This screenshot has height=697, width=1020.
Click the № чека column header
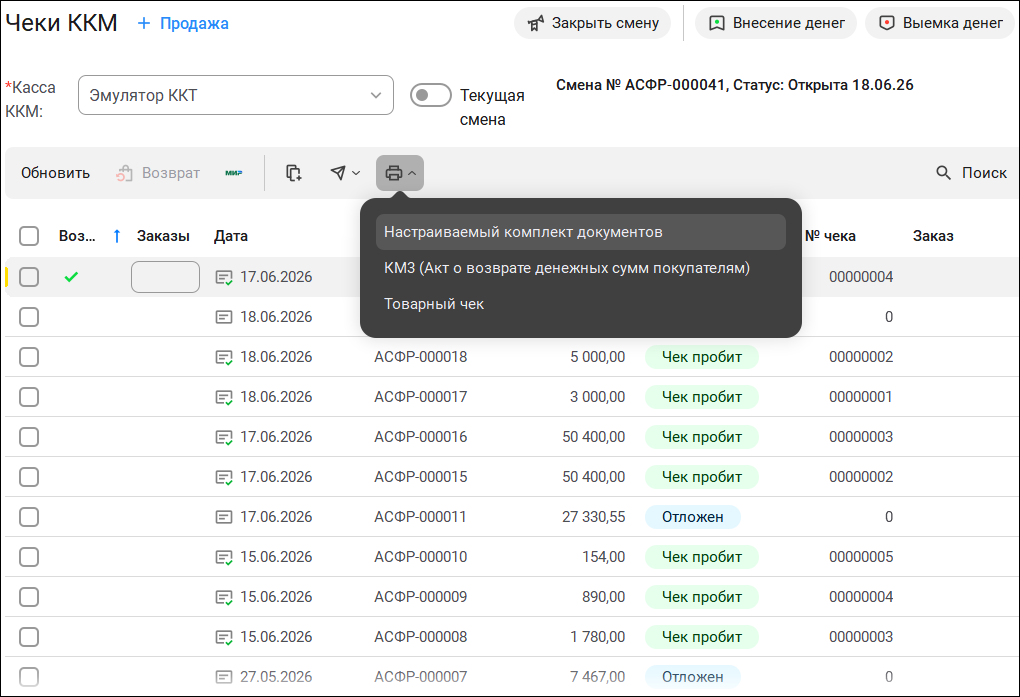[x=831, y=236]
